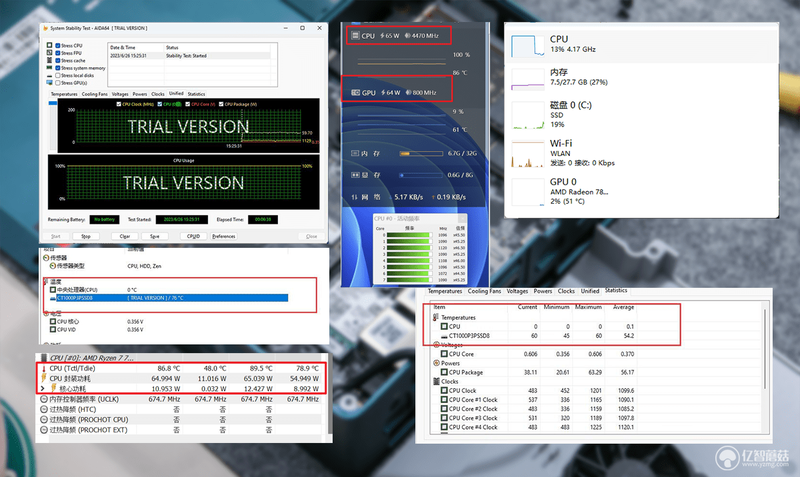This screenshot has height=477, width=800.
Task: Click the network arrows icon beside 5.17 KB/s
Action: tap(355, 197)
